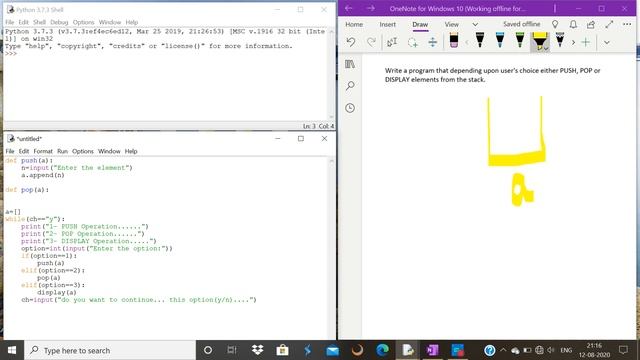The image size is (640, 360).
Task: Open Cortana circle on taskbar
Action: [208, 350]
